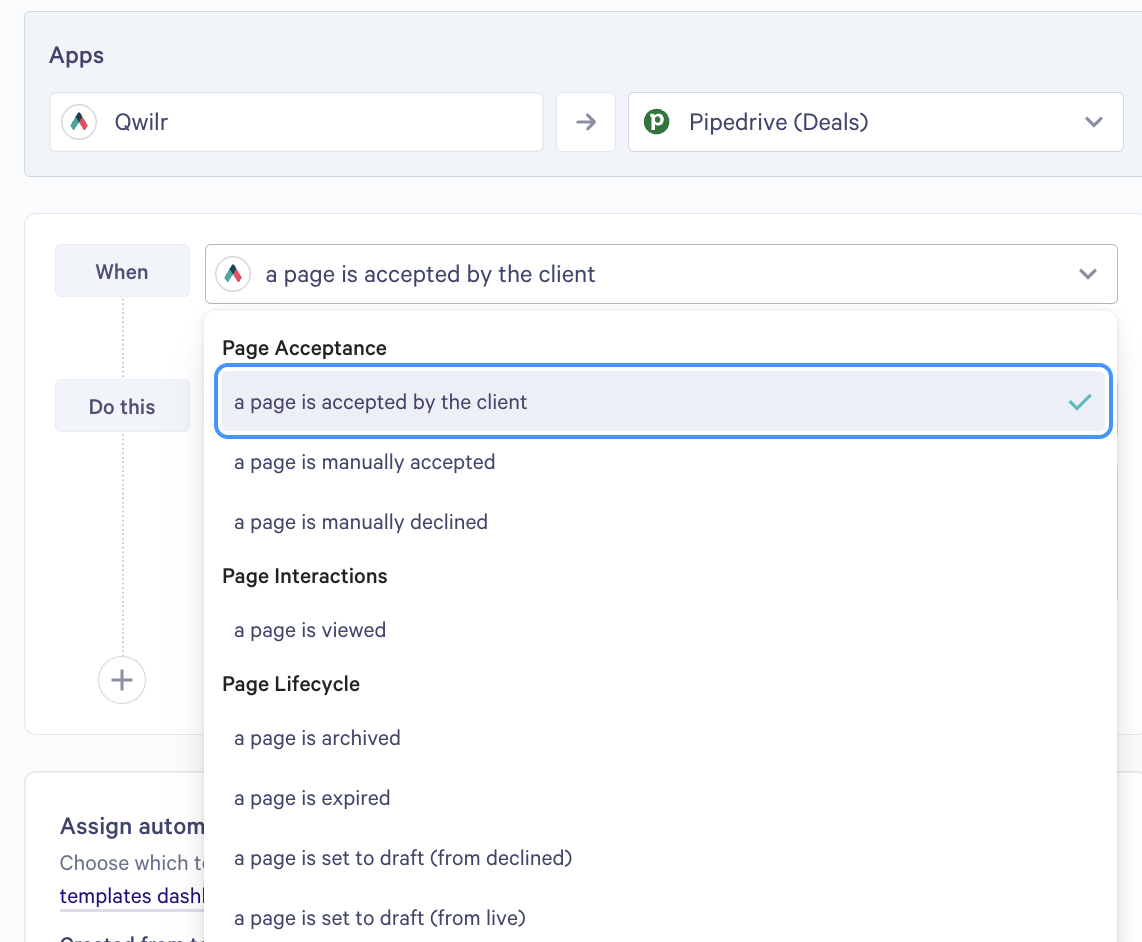
Task: Choose 'a page is manually declined' trigger
Action: pyautogui.click(x=661, y=522)
